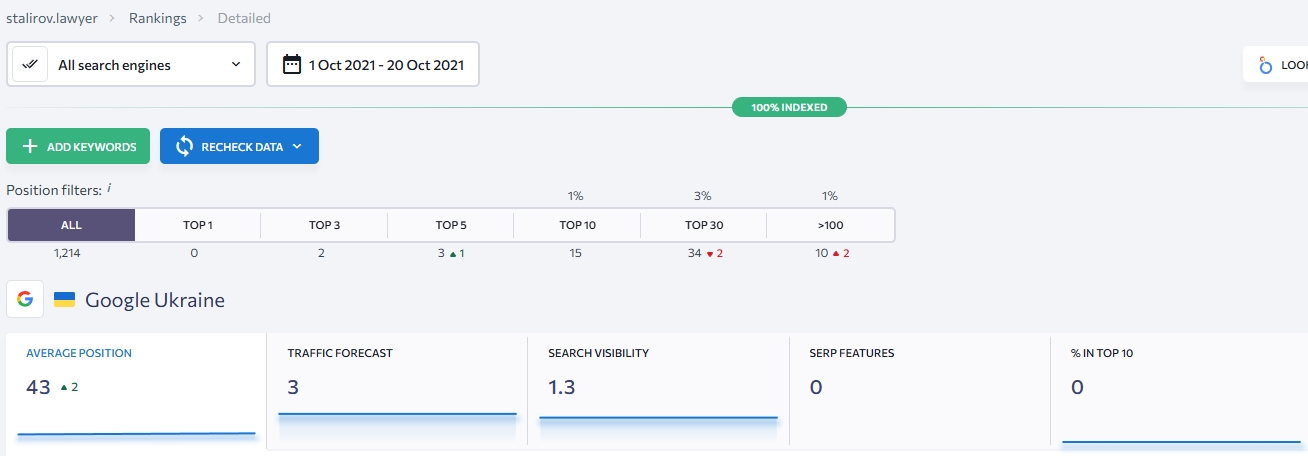Filter keywords by TOP 10
This screenshot has height=456, width=1308.
(x=576, y=225)
